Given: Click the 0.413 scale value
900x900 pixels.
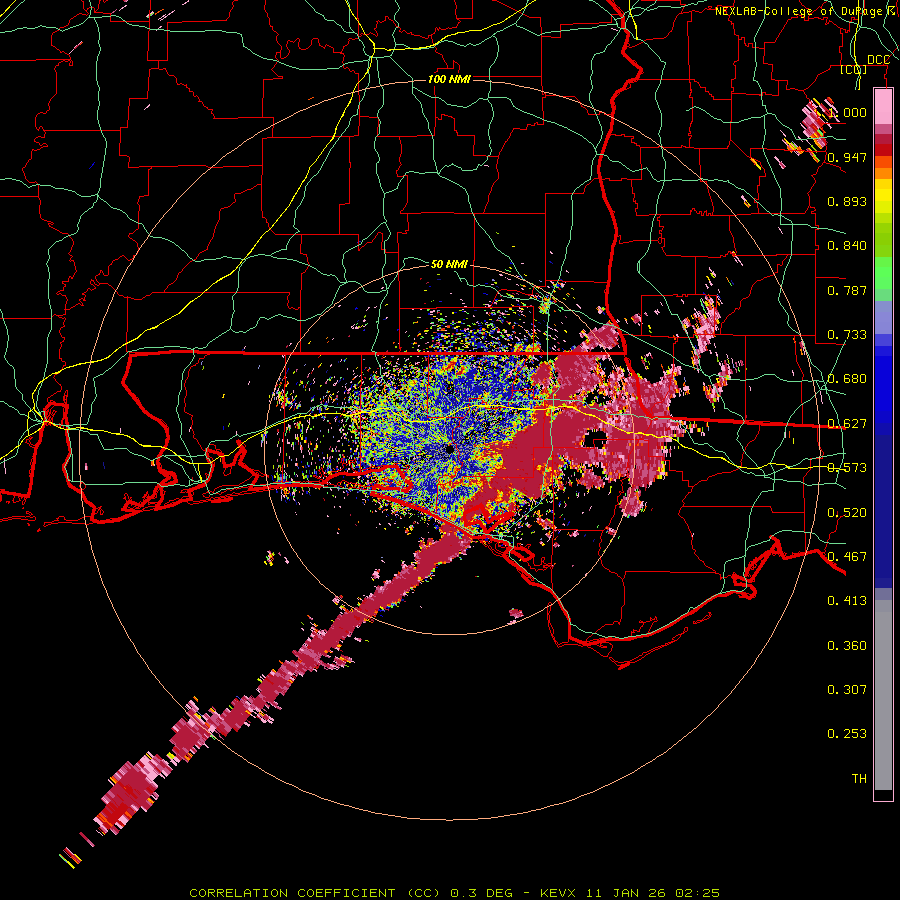Looking at the screenshot, I should (847, 601).
